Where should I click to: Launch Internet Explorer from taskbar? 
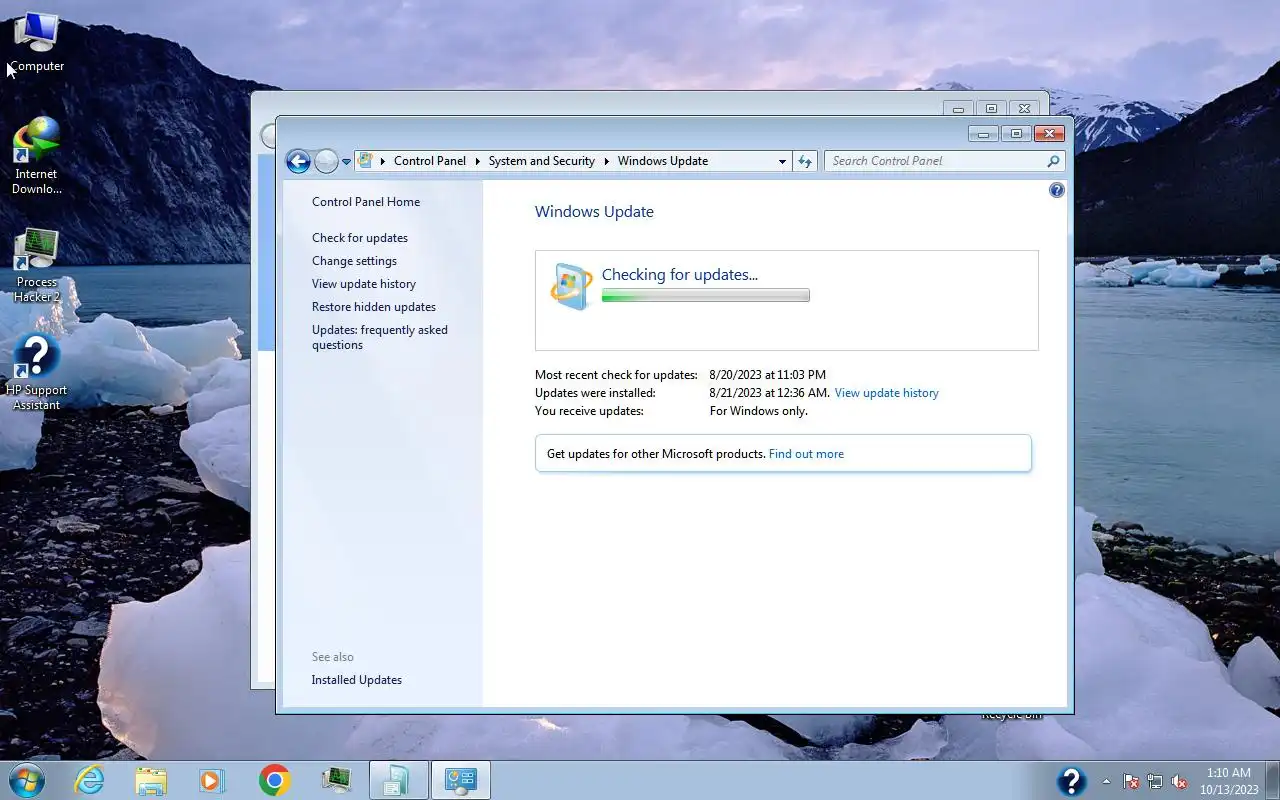pyautogui.click(x=90, y=780)
